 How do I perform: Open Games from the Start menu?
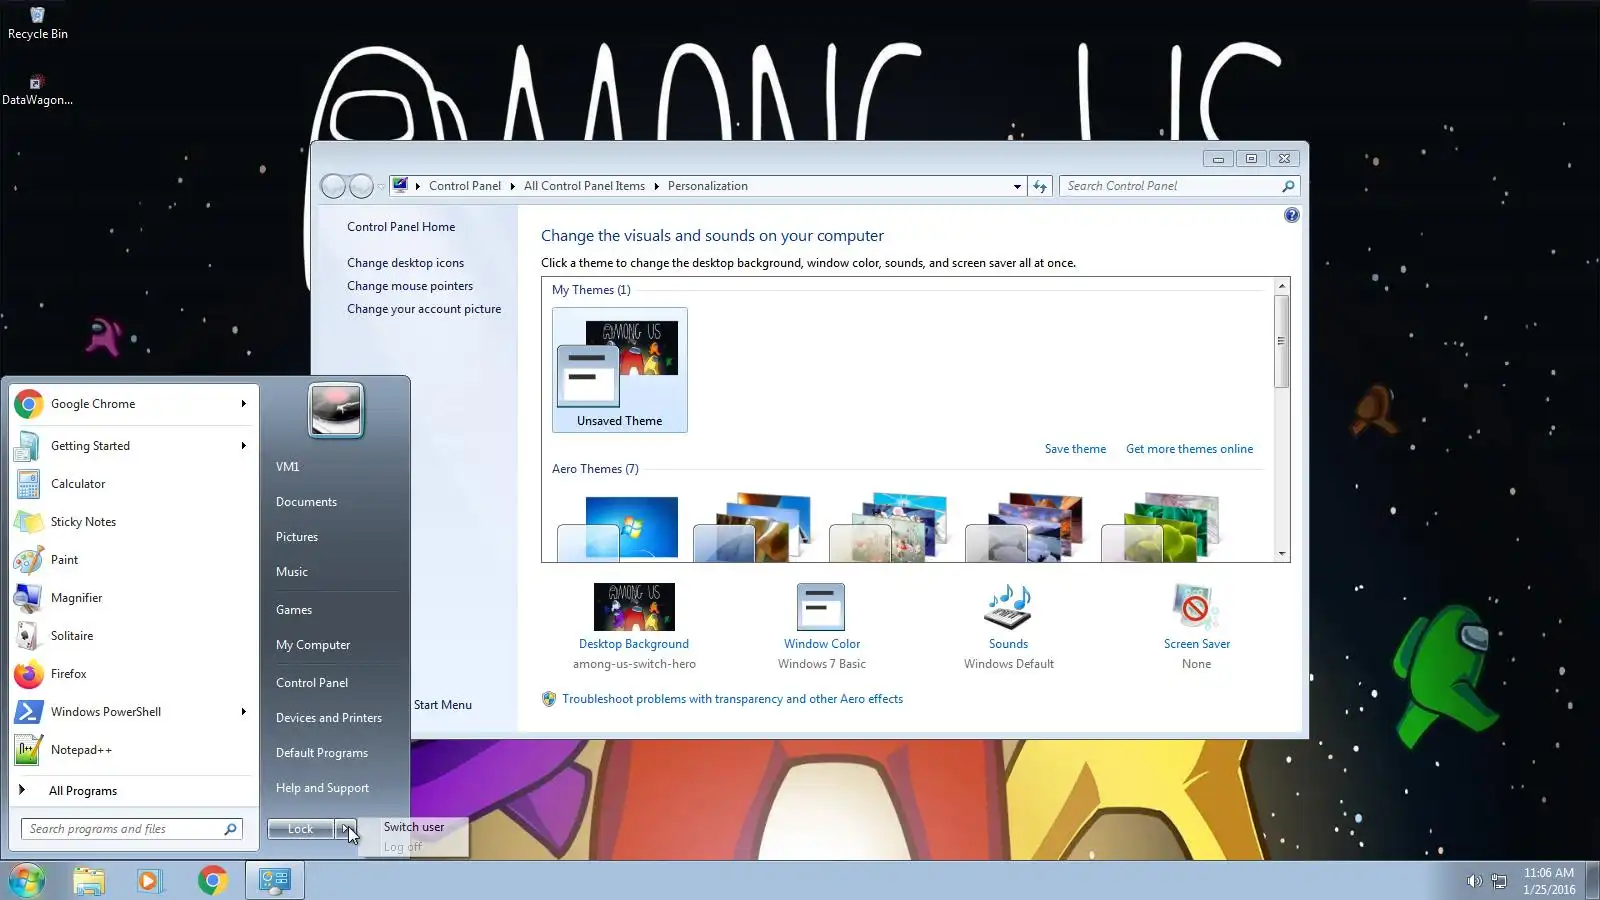coord(294,610)
